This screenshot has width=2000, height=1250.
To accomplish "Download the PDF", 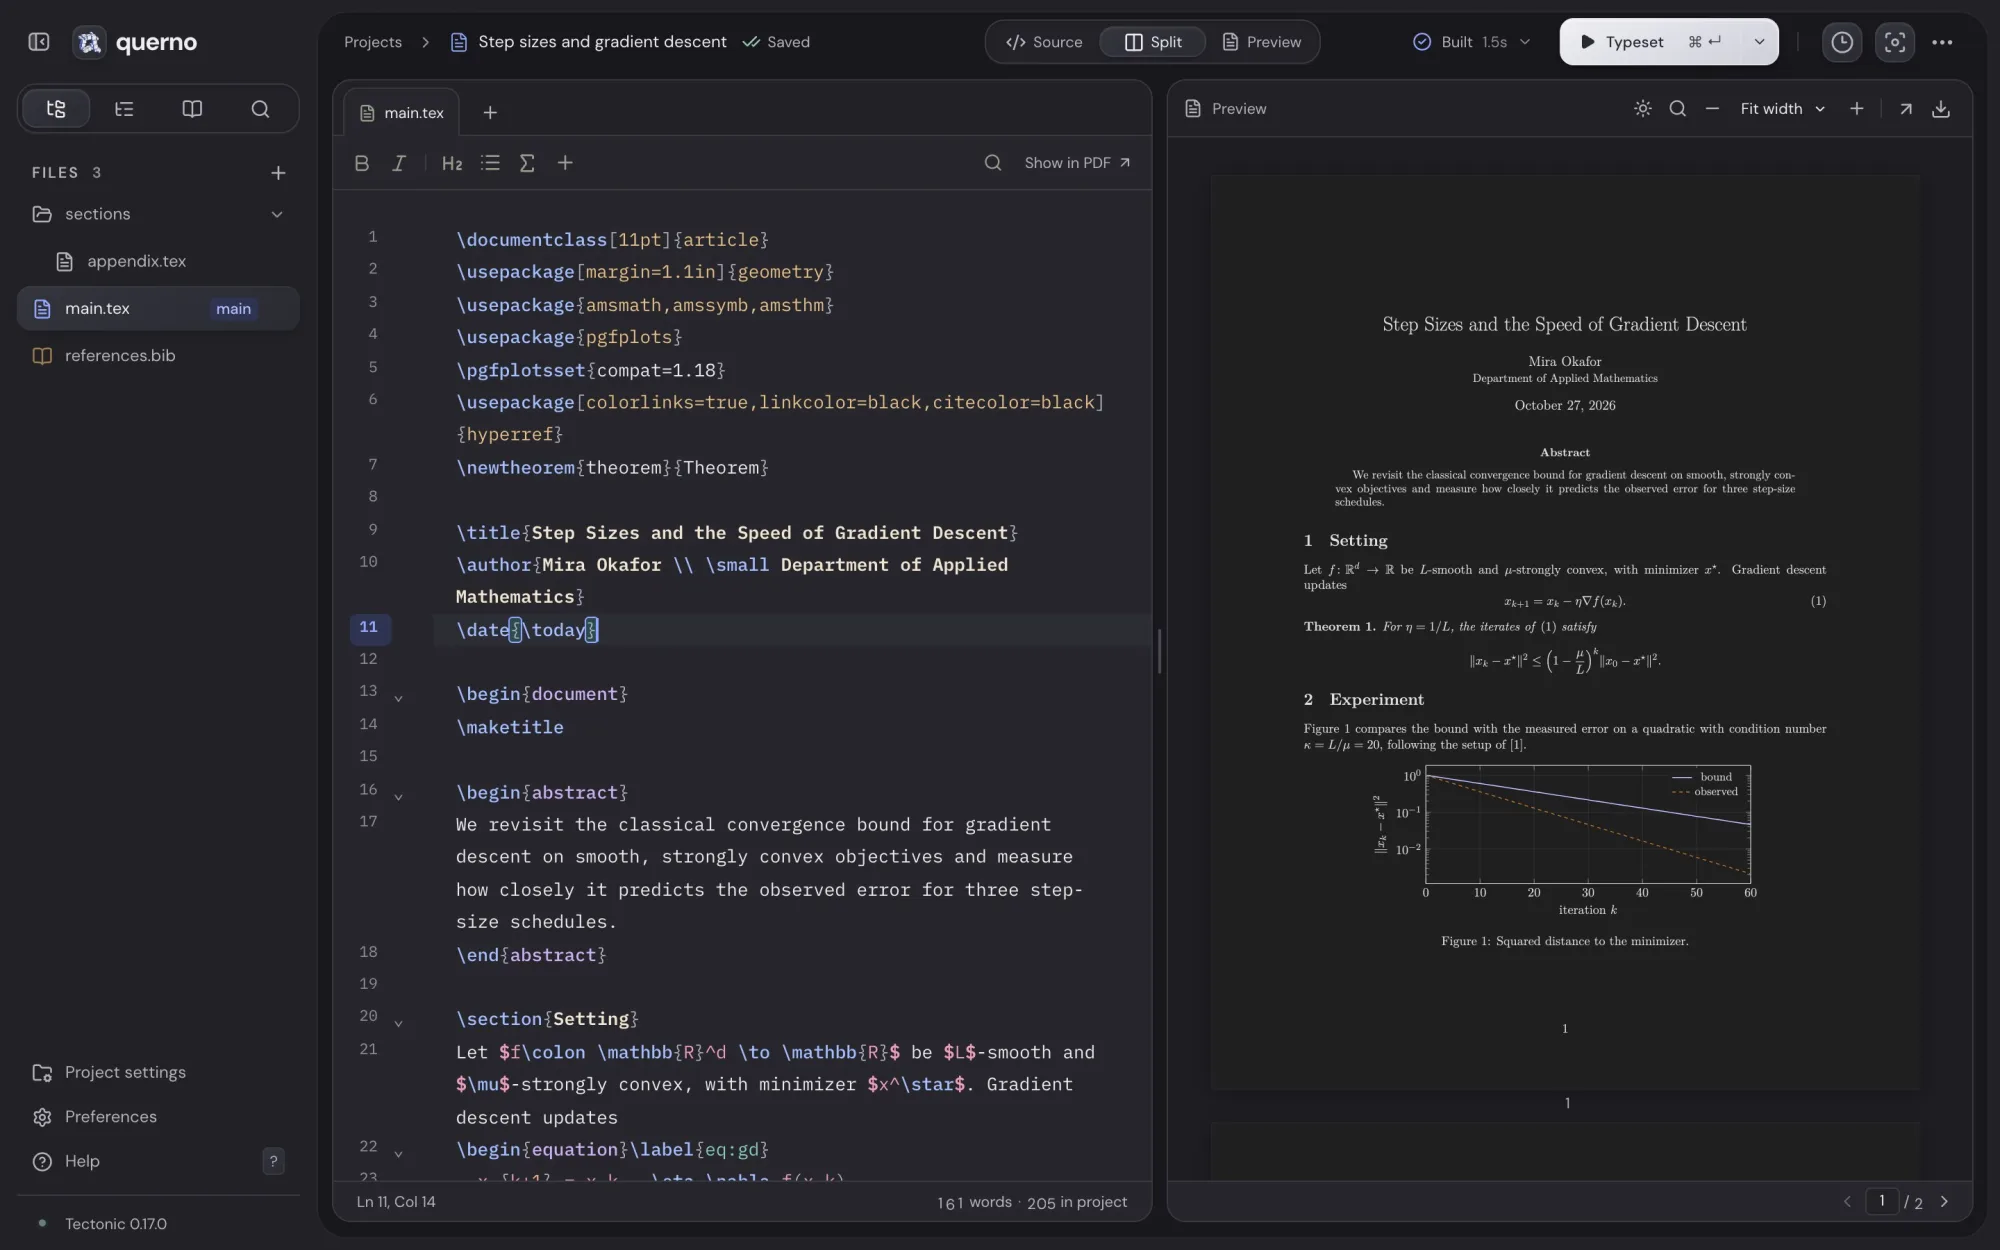I will (1941, 109).
